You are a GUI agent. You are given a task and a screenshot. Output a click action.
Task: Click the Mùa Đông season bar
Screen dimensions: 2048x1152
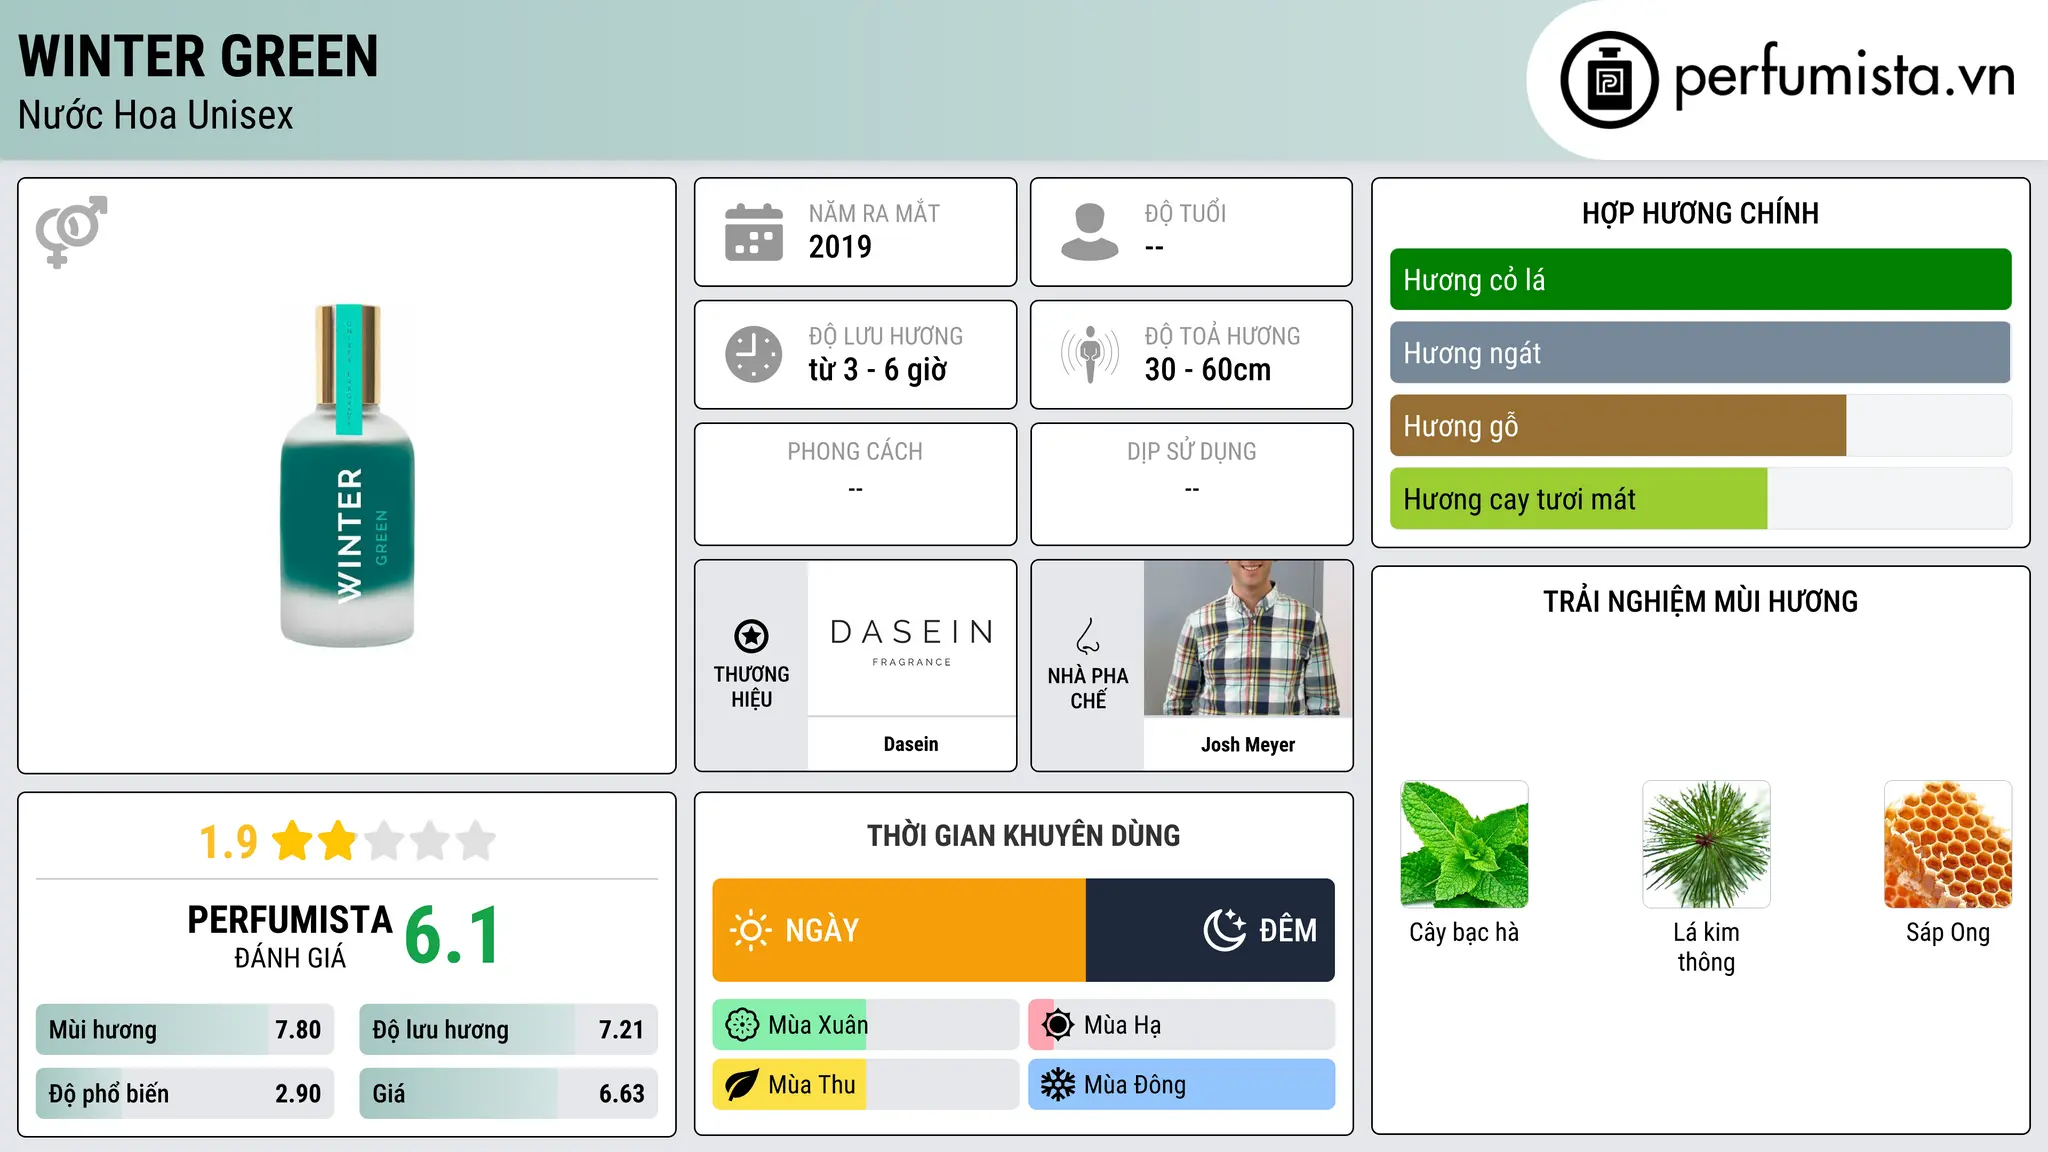(1181, 1085)
